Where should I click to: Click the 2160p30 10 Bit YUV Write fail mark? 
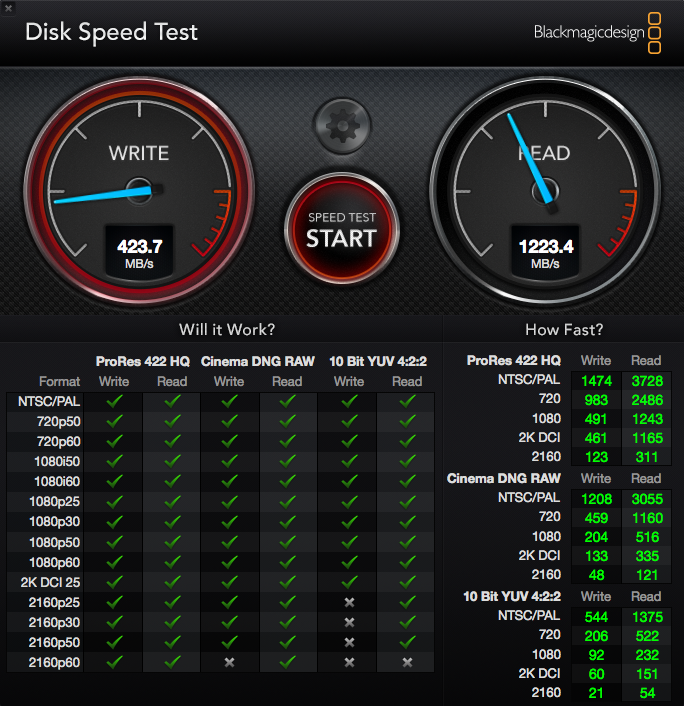click(x=349, y=622)
